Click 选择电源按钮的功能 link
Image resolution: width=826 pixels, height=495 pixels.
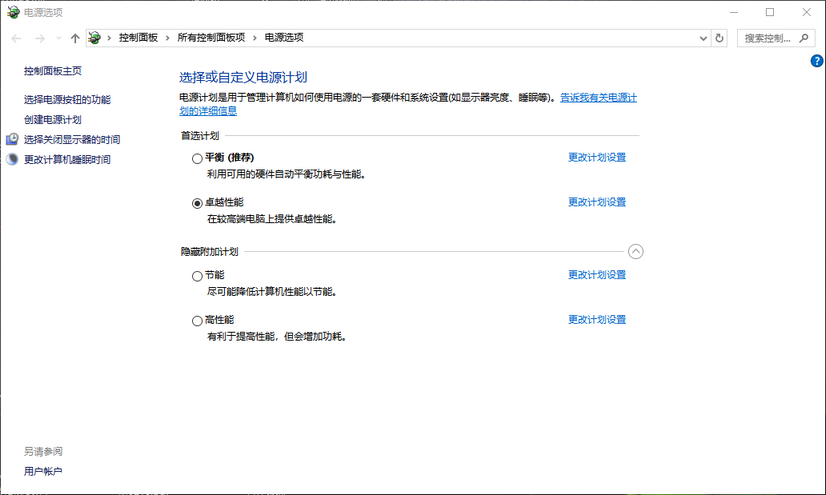coord(67,100)
